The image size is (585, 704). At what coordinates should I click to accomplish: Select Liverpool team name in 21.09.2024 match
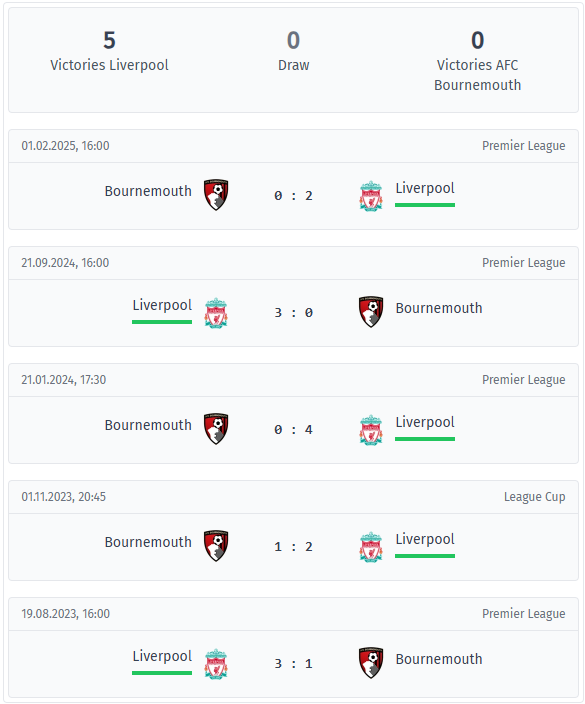click(162, 305)
